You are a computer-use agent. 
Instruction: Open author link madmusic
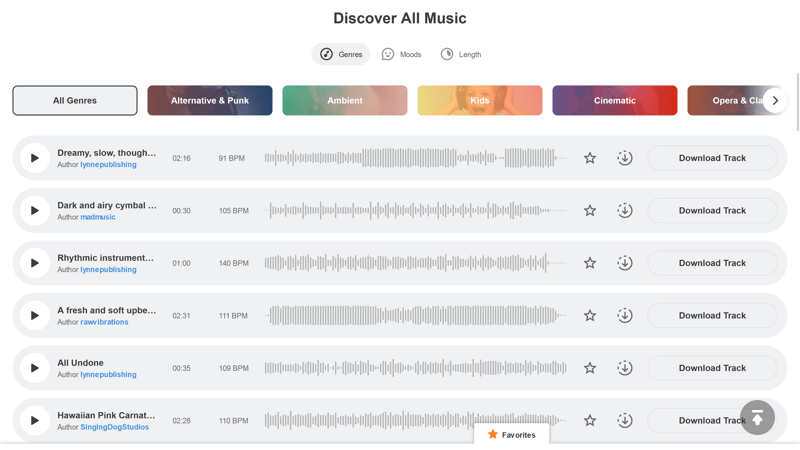(98, 217)
